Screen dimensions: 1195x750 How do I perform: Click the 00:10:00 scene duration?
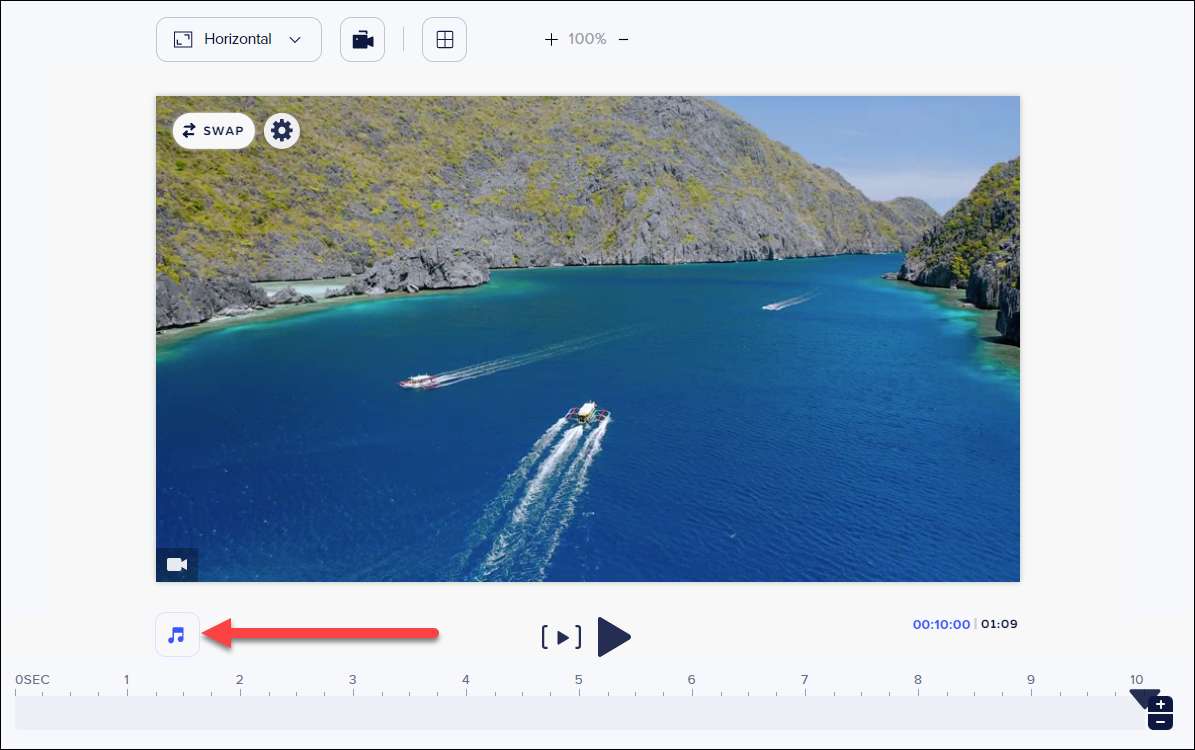940,625
